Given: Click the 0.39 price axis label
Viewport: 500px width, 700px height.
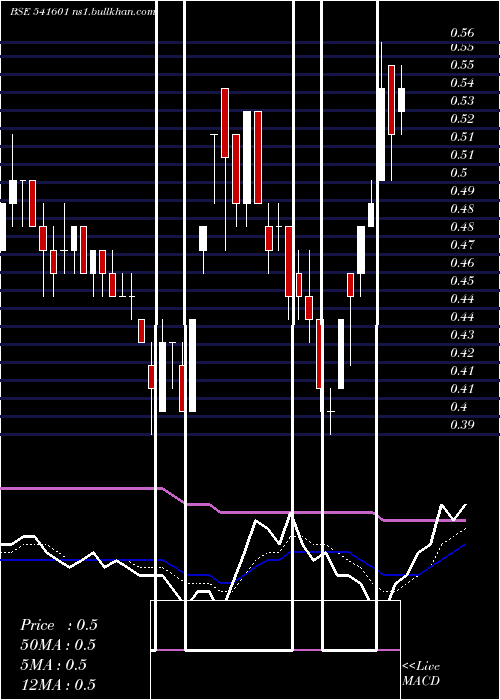Looking at the screenshot, I should pyautogui.click(x=462, y=425).
